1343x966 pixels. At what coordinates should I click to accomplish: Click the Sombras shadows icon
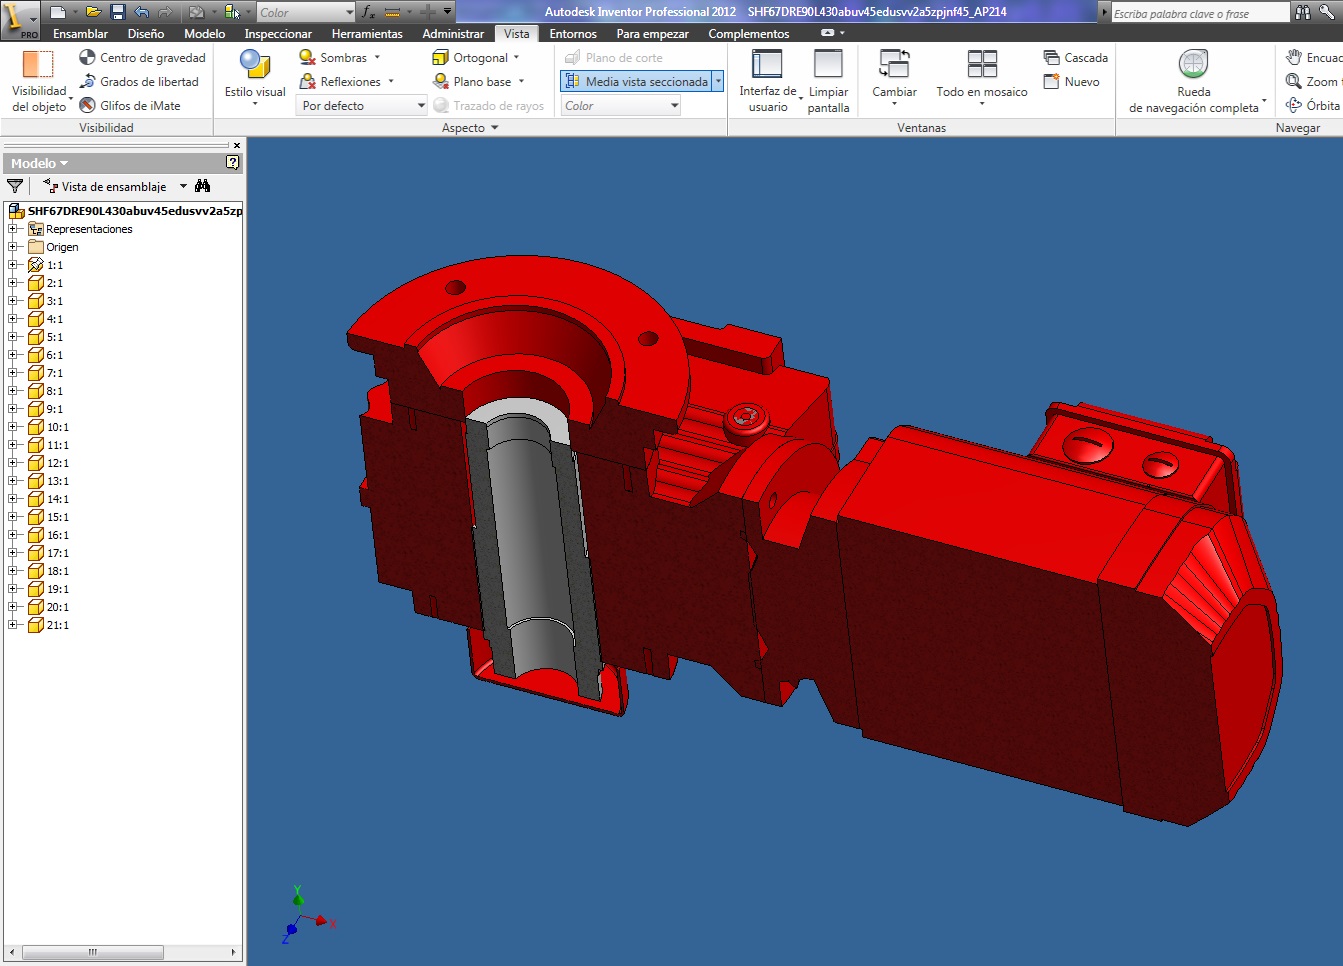[x=308, y=58]
